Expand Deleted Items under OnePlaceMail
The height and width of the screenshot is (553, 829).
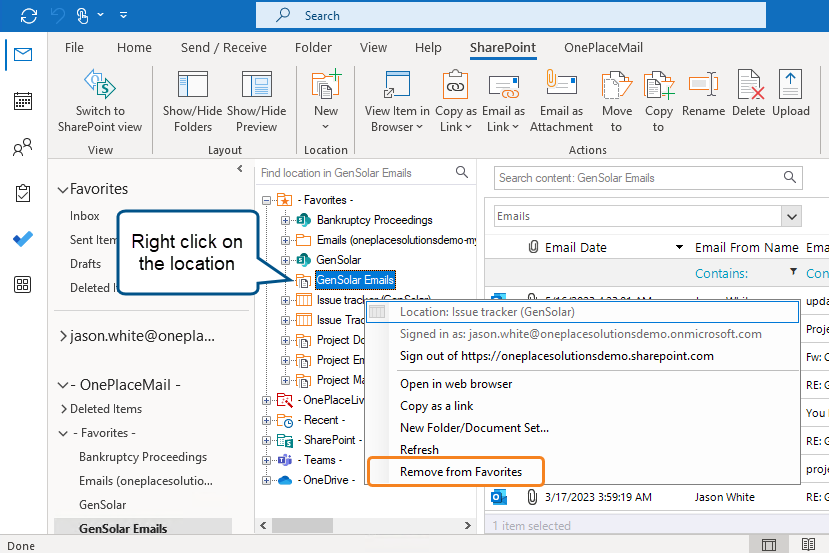(x=63, y=409)
